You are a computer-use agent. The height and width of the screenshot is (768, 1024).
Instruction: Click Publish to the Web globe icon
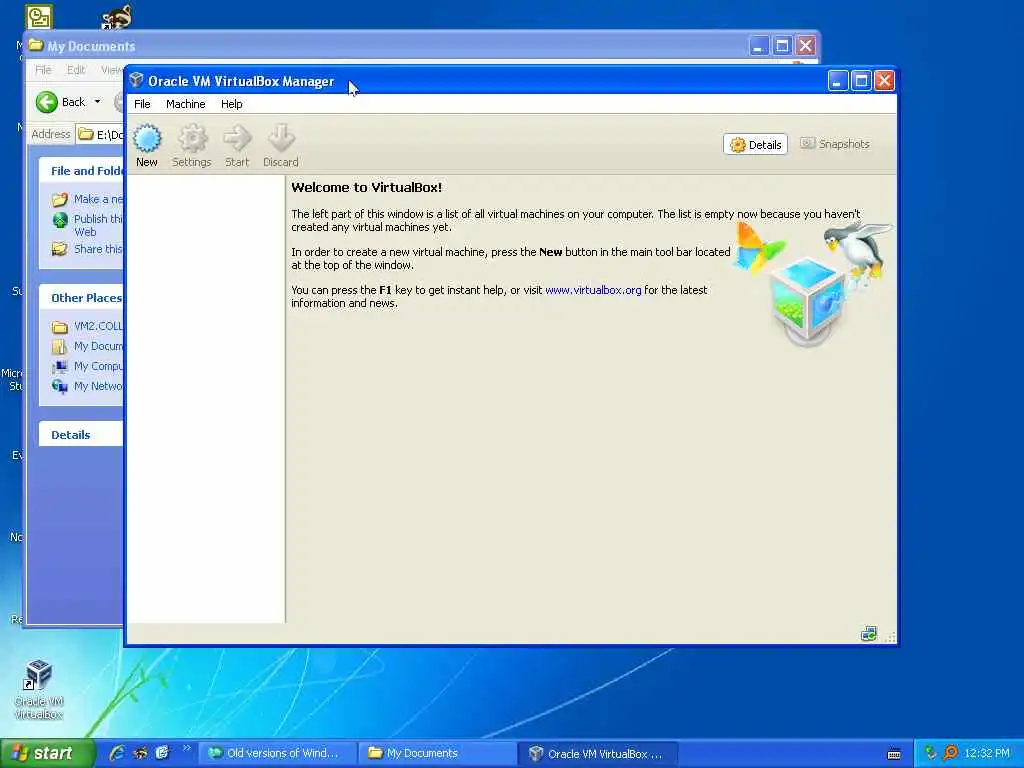point(60,219)
